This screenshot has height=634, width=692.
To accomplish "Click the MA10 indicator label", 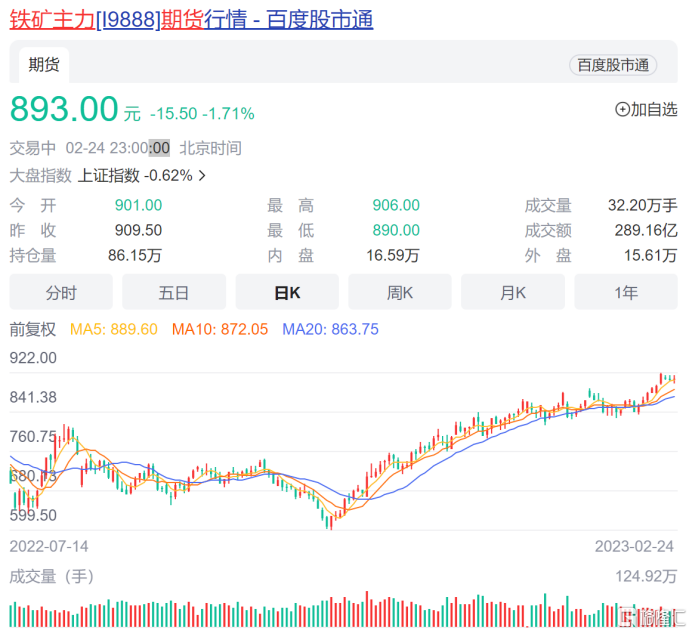I will tap(220, 328).
